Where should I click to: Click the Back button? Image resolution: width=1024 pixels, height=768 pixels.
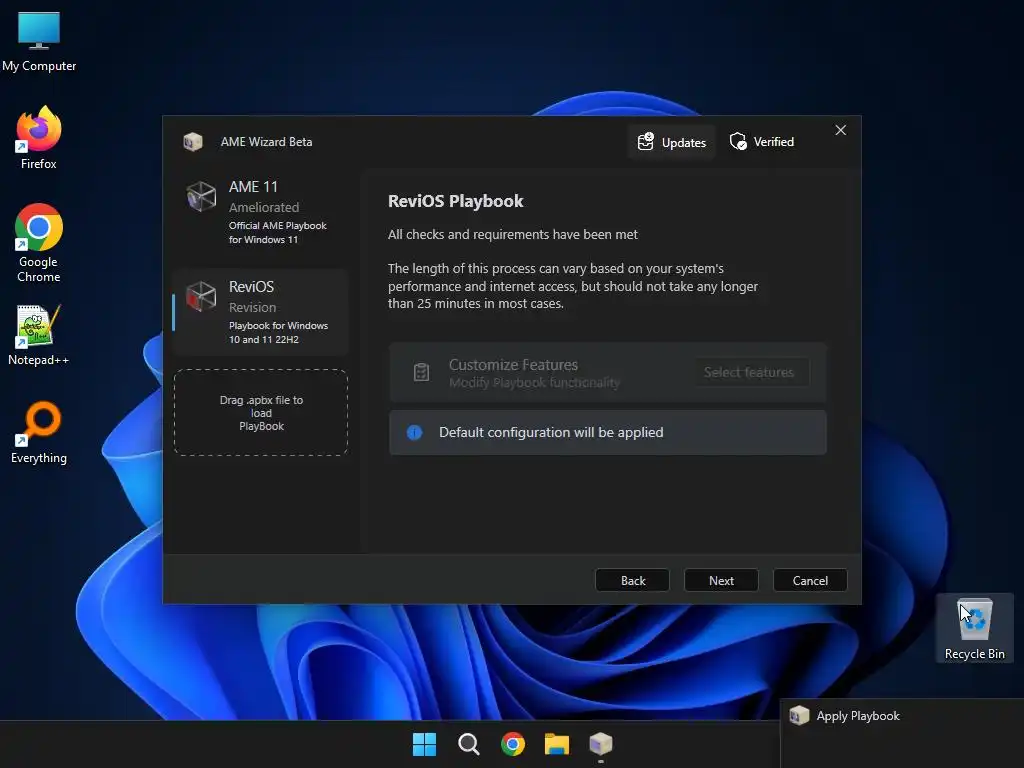click(632, 581)
